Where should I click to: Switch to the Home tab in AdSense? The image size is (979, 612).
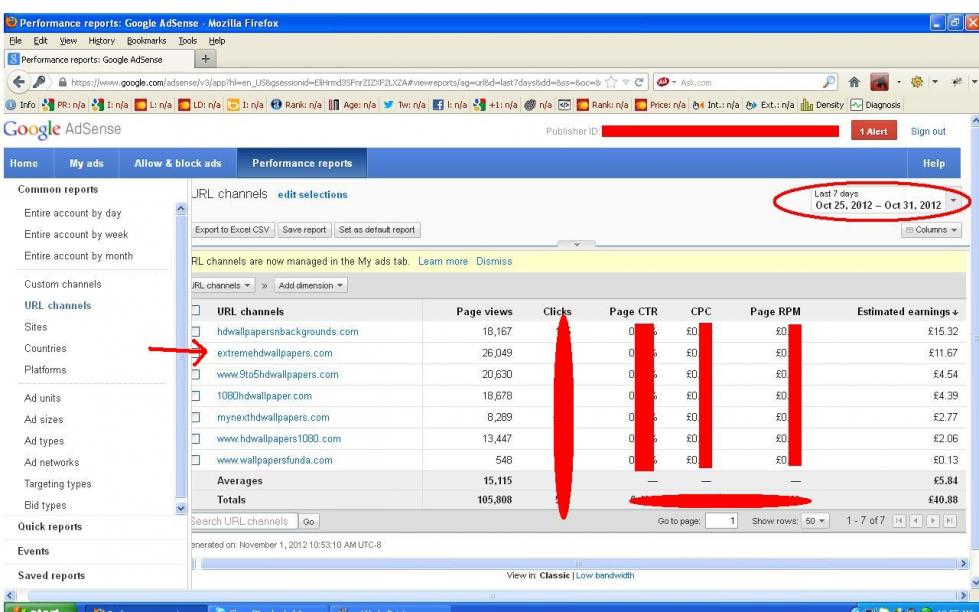coord(24,163)
